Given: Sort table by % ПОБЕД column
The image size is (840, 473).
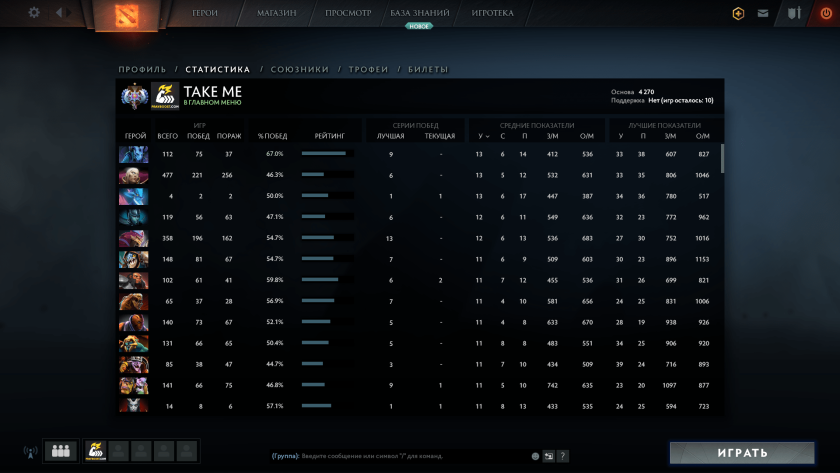Looking at the screenshot, I should pos(272,136).
